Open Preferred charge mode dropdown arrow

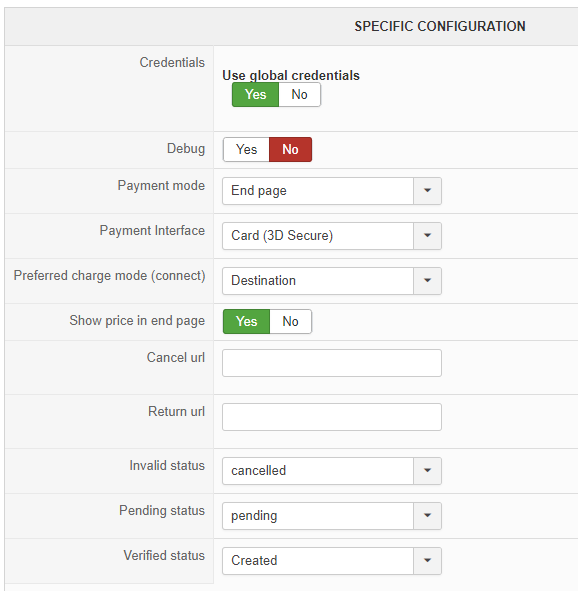pos(427,281)
